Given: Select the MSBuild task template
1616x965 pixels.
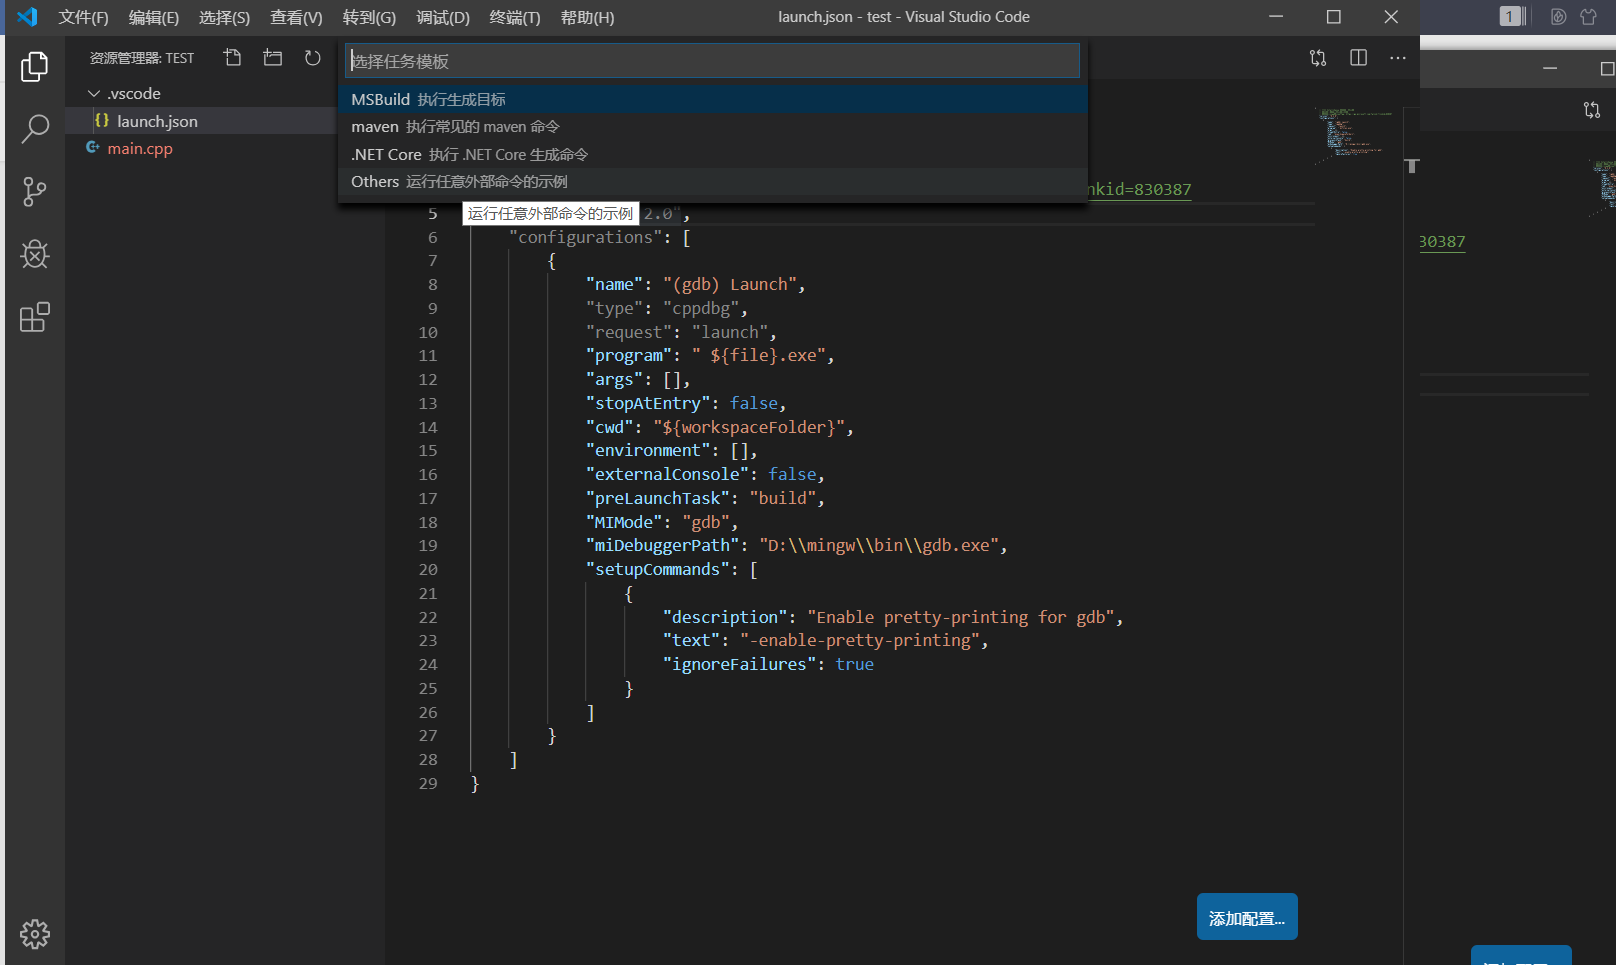Looking at the screenshot, I should point(713,99).
